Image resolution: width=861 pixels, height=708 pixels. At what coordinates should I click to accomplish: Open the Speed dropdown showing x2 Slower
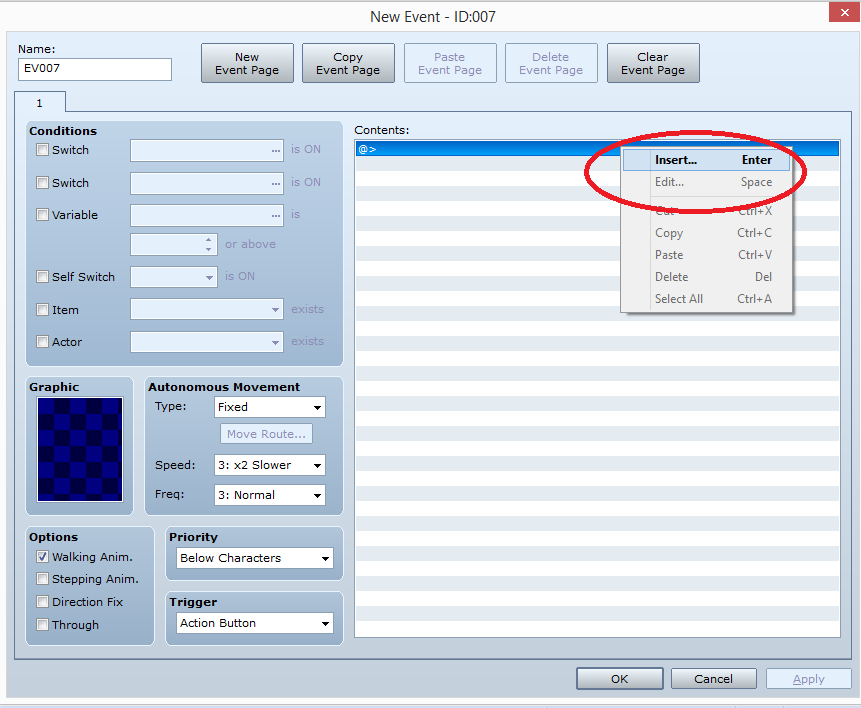coord(270,465)
